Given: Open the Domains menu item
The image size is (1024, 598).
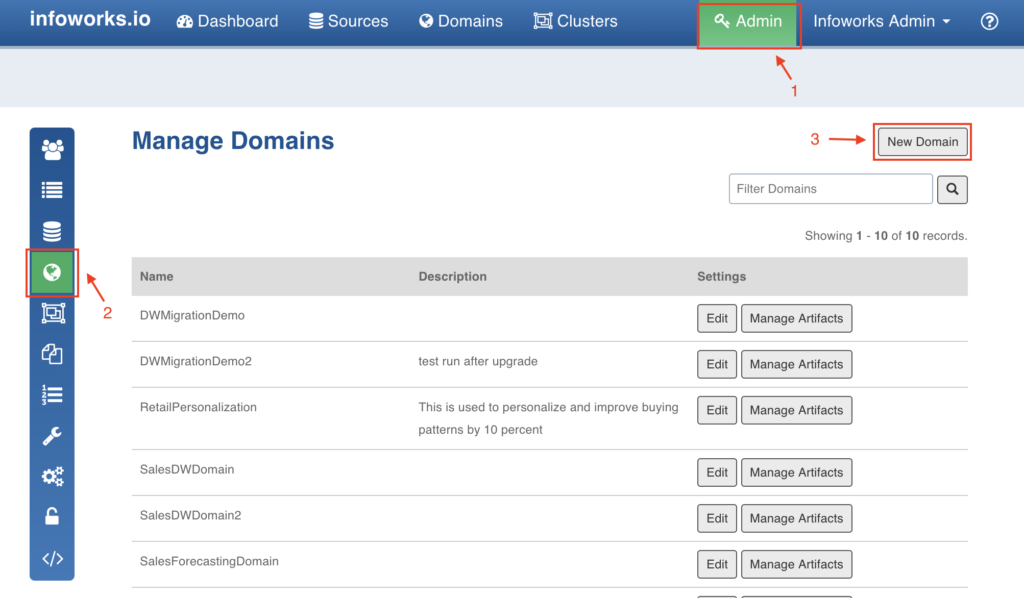Looking at the screenshot, I should [461, 22].
